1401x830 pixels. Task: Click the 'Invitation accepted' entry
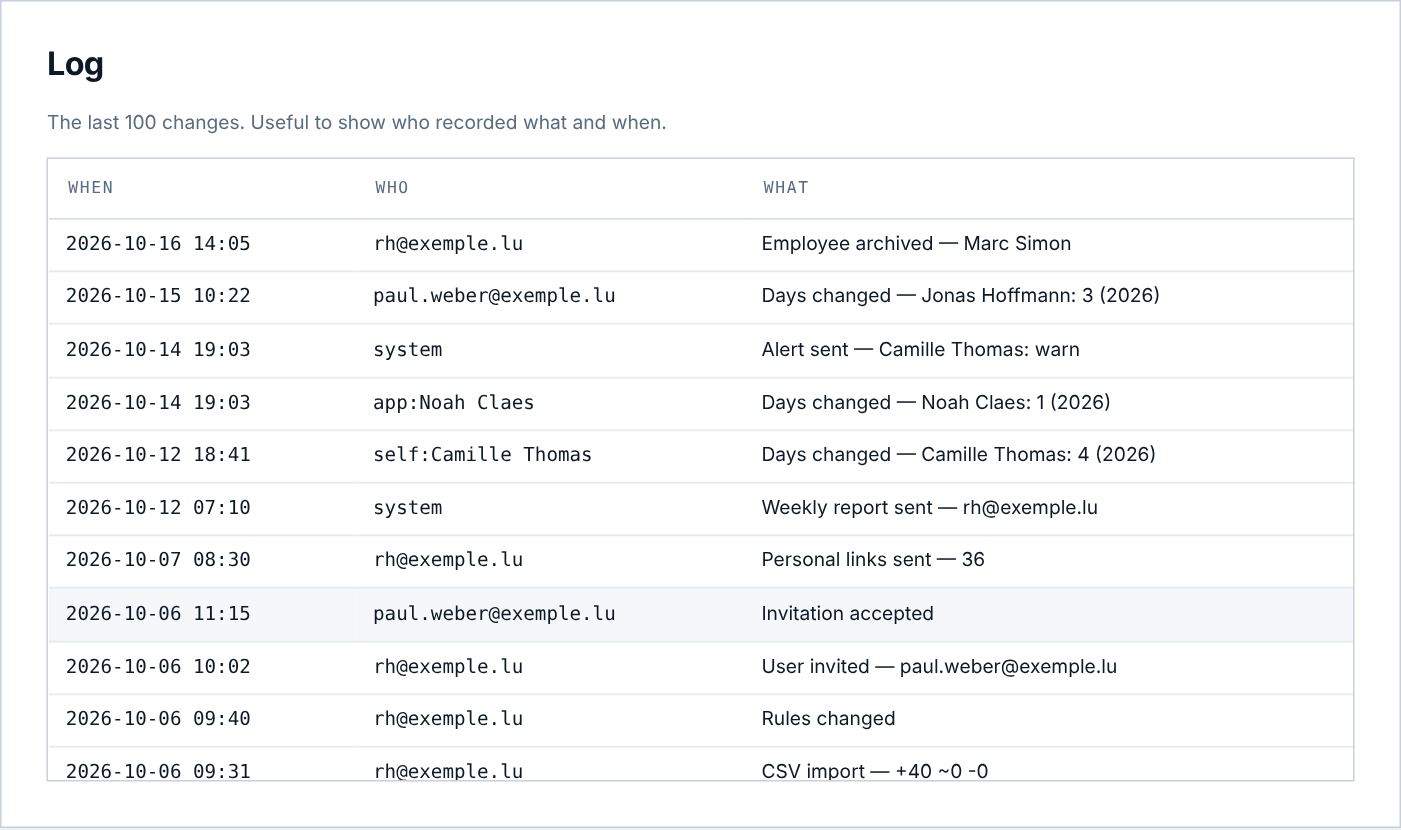pyautogui.click(x=847, y=614)
